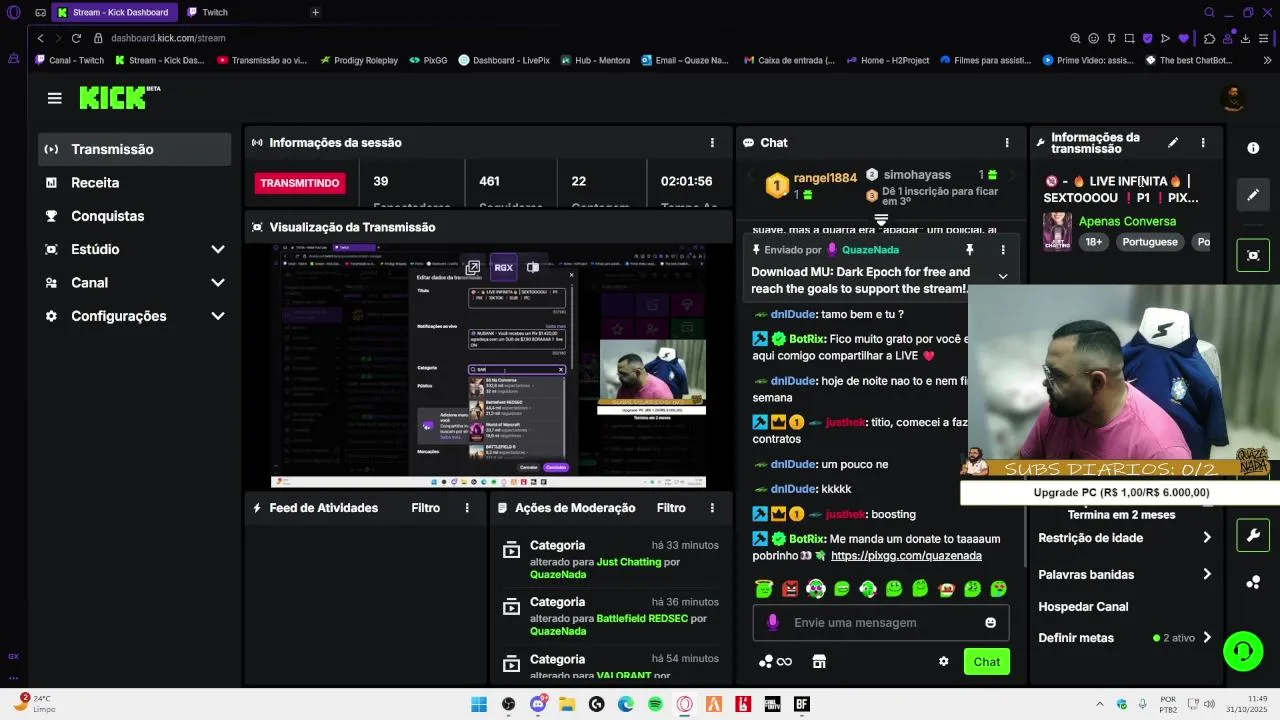Click the three-dots cluster icon in the right rail
The image size is (1280, 720).
(1253, 583)
